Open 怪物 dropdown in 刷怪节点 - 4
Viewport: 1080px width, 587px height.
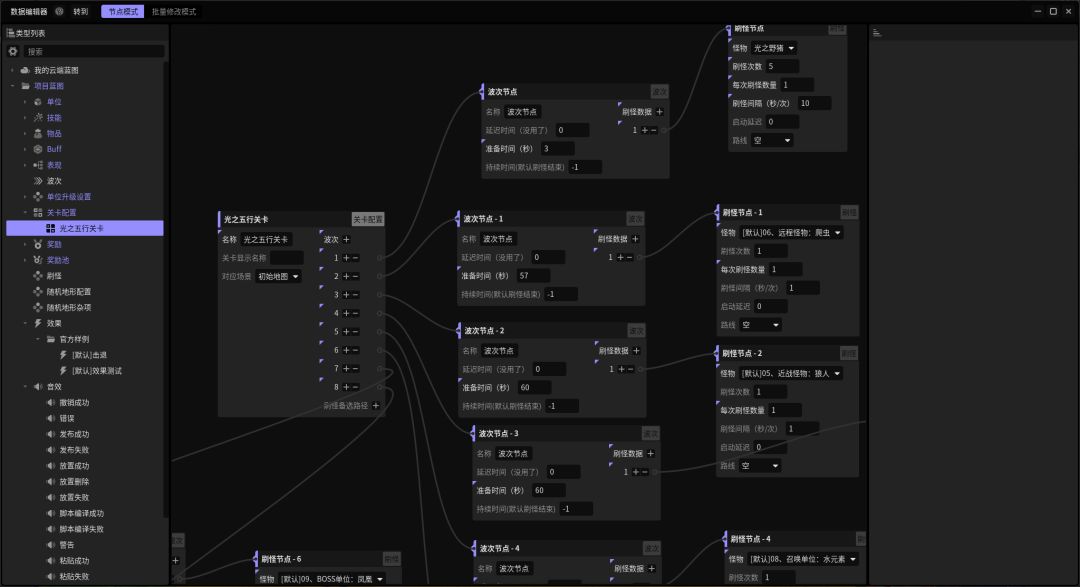coord(803,559)
